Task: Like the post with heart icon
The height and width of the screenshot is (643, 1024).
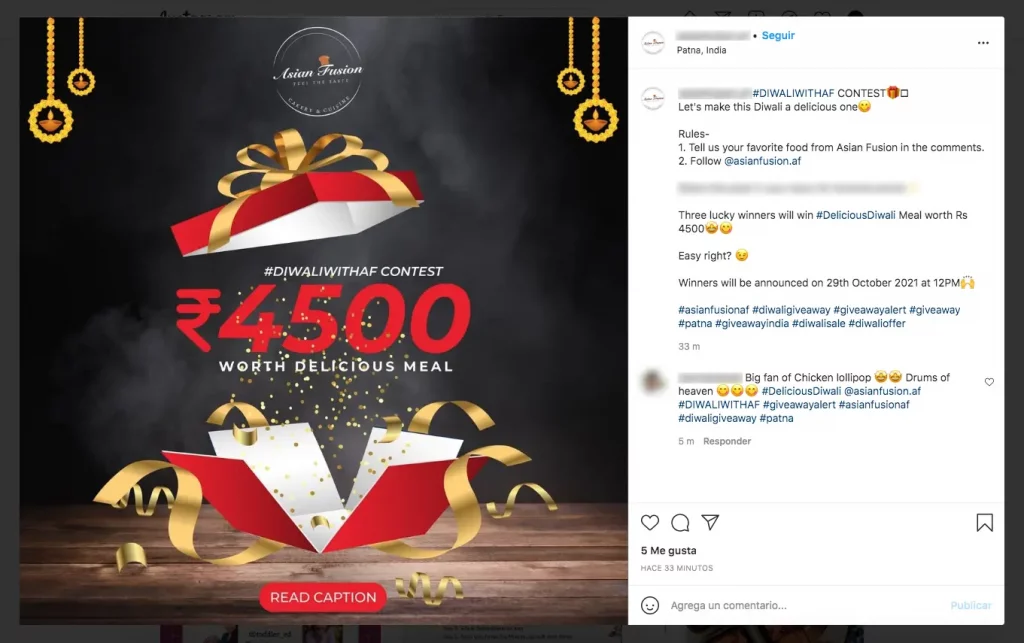Action: click(649, 522)
